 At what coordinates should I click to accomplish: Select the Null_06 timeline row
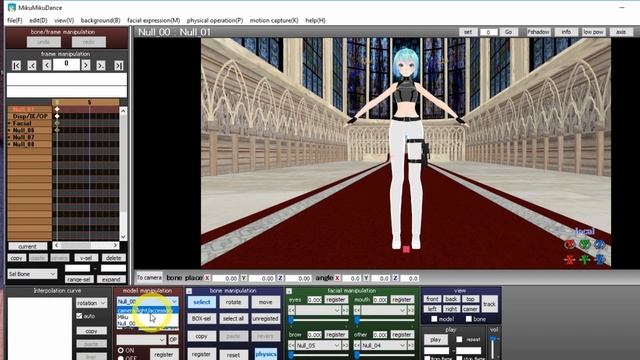[29, 130]
